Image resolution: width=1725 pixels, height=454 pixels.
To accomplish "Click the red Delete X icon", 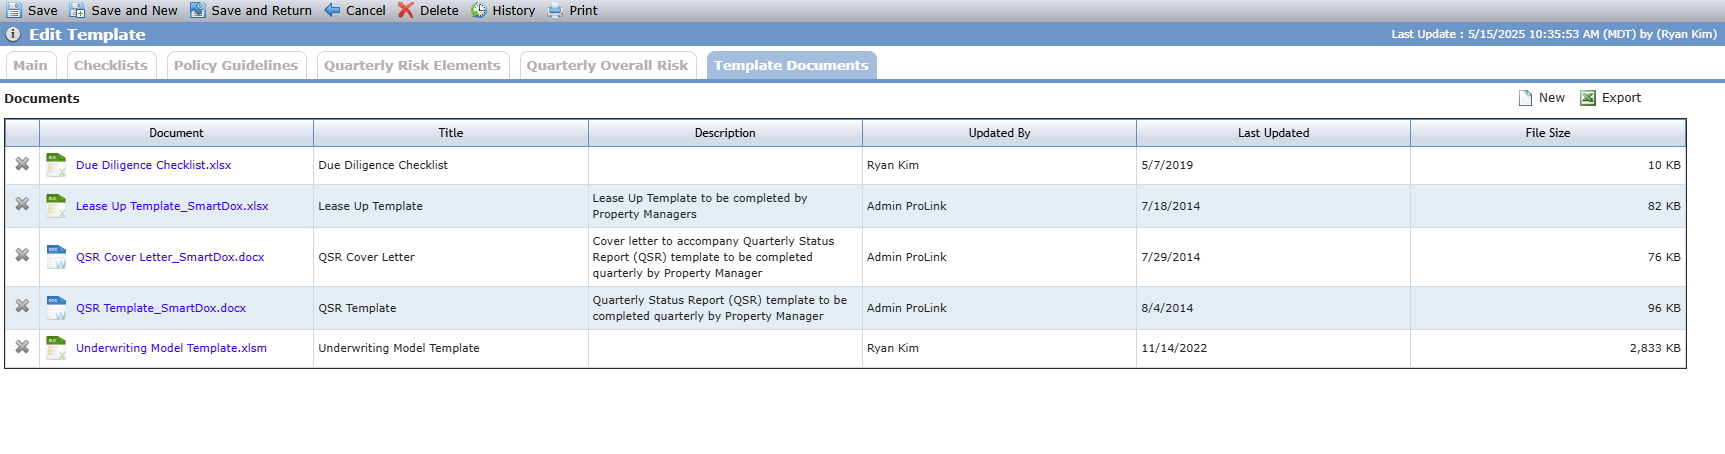I will point(405,10).
